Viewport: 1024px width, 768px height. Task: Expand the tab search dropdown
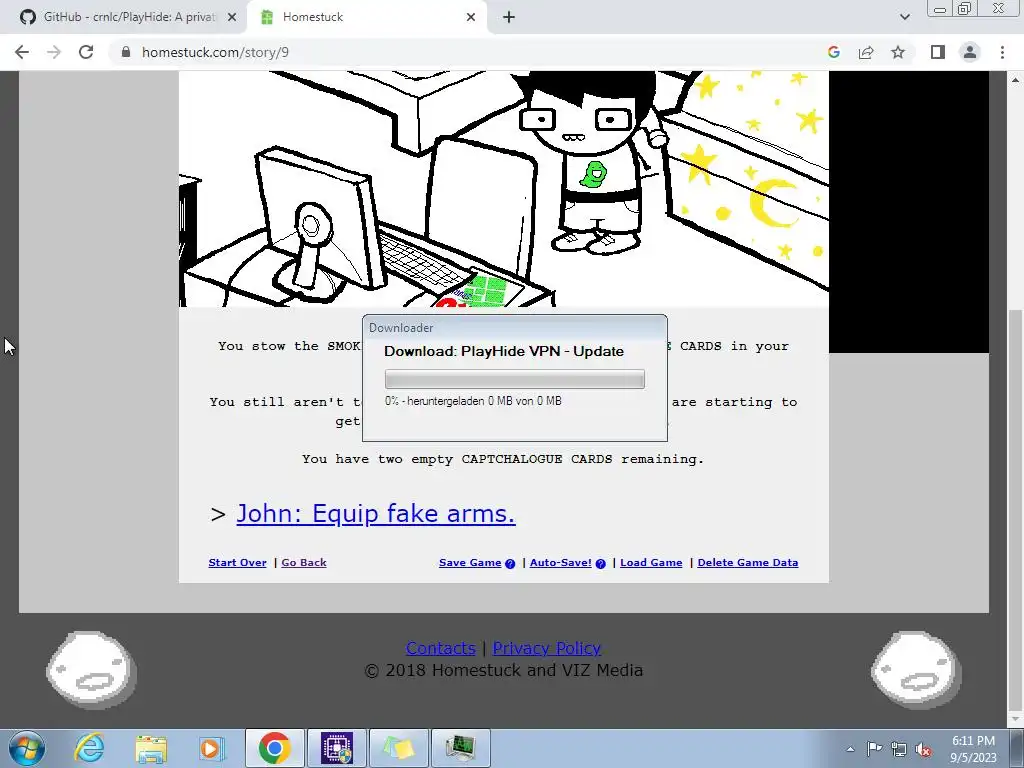904,17
